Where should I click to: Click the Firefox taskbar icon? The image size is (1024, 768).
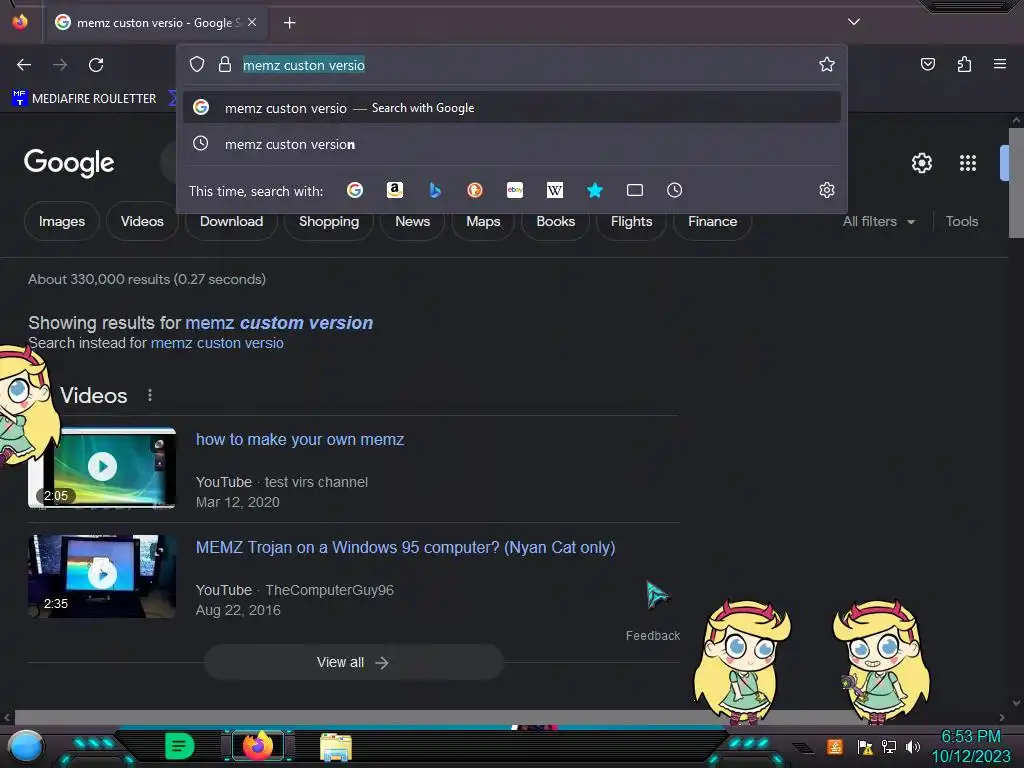point(257,746)
